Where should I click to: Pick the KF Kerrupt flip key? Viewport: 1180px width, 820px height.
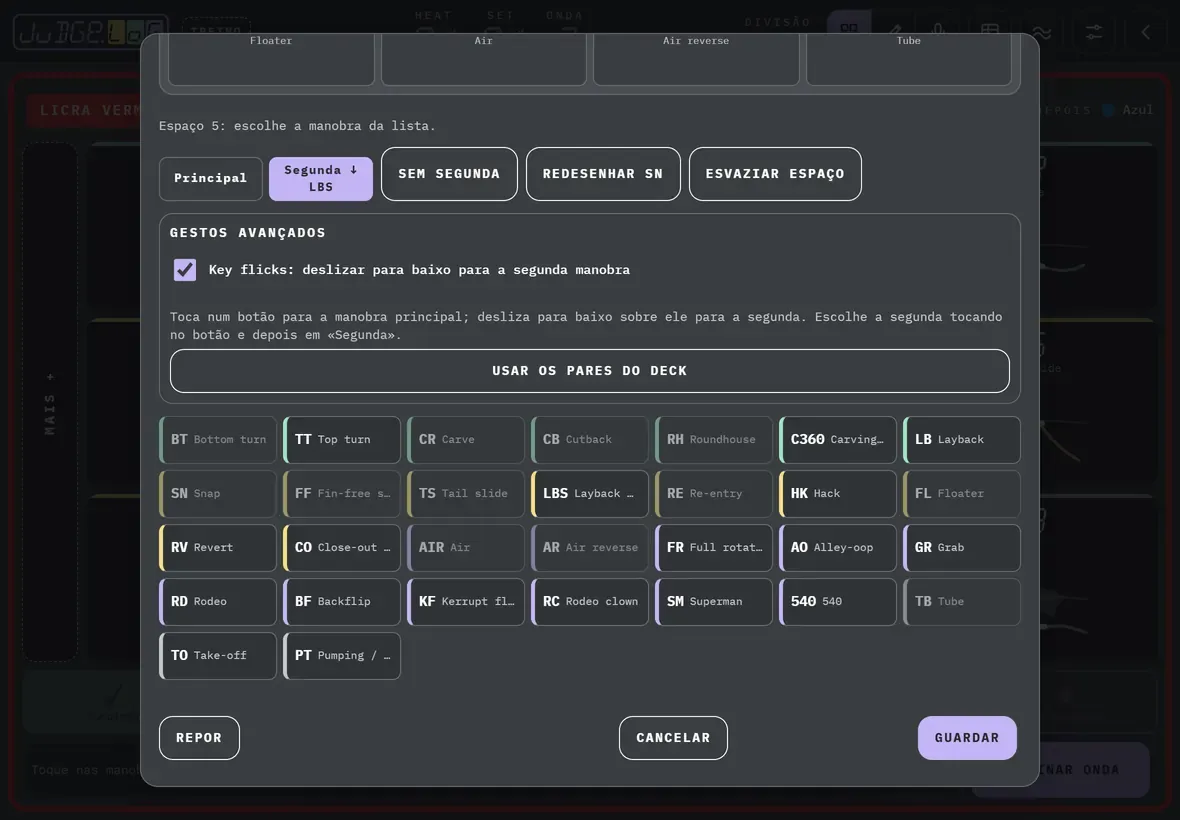click(466, 602)
